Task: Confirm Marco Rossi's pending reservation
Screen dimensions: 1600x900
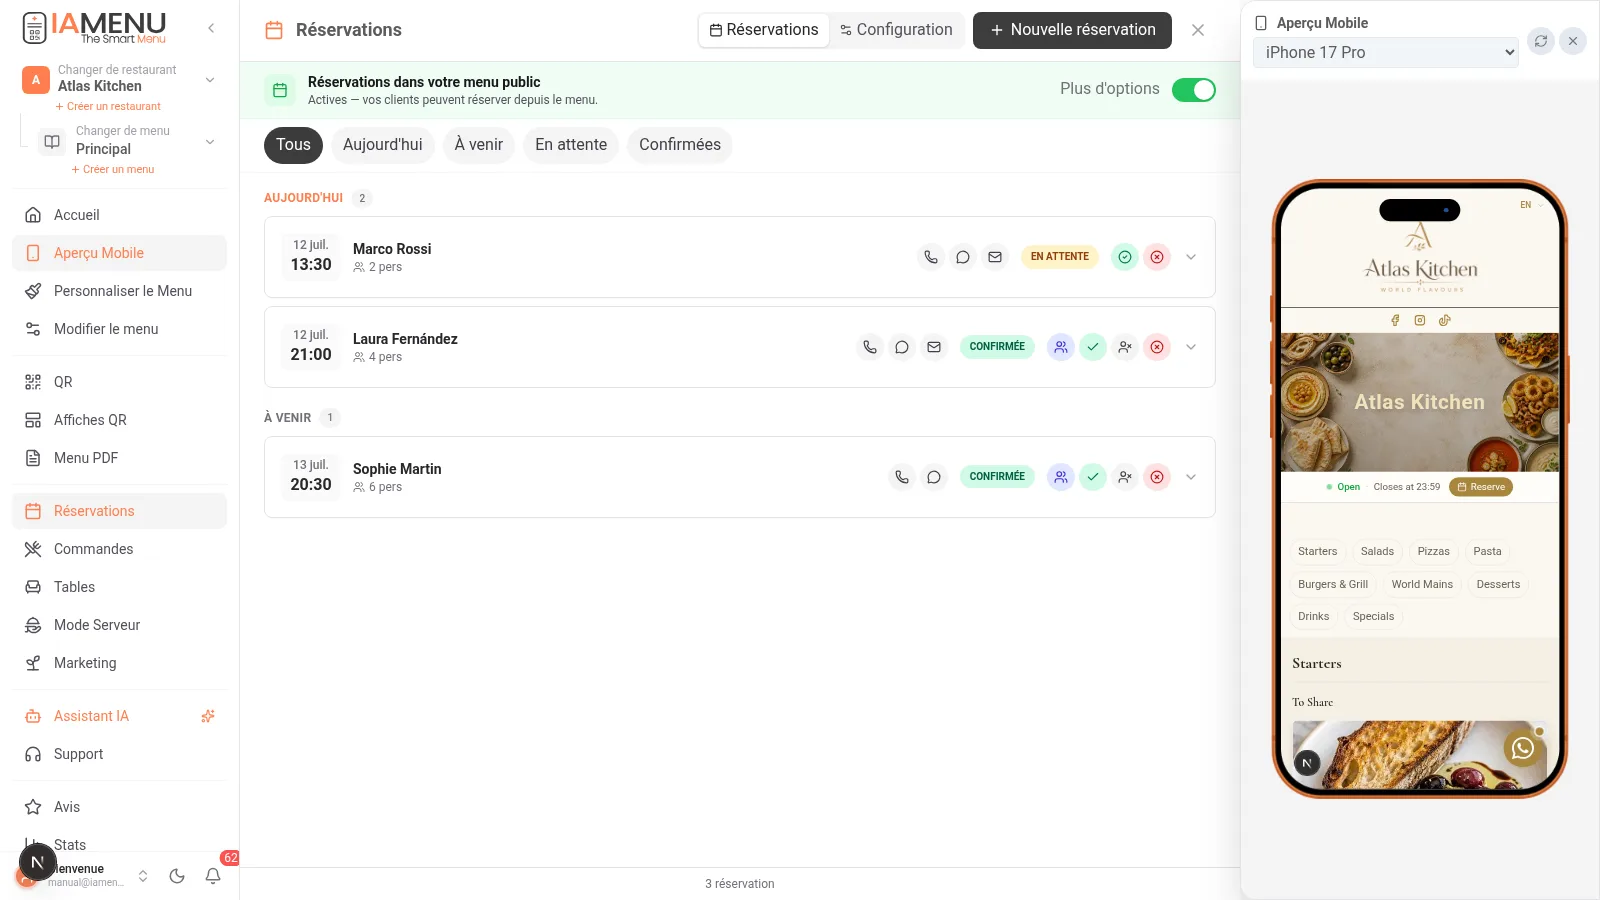Action: [1125, 257]
